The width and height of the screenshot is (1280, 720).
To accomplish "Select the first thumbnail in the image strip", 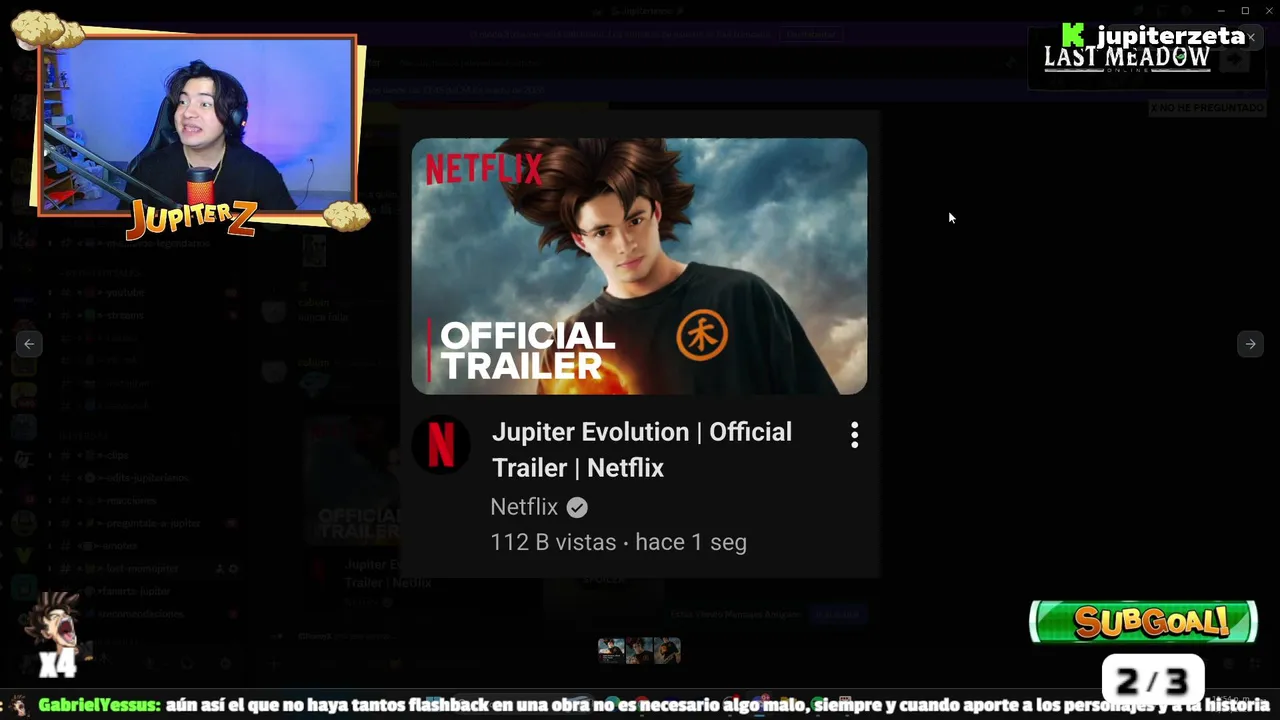I will point(611,651).
